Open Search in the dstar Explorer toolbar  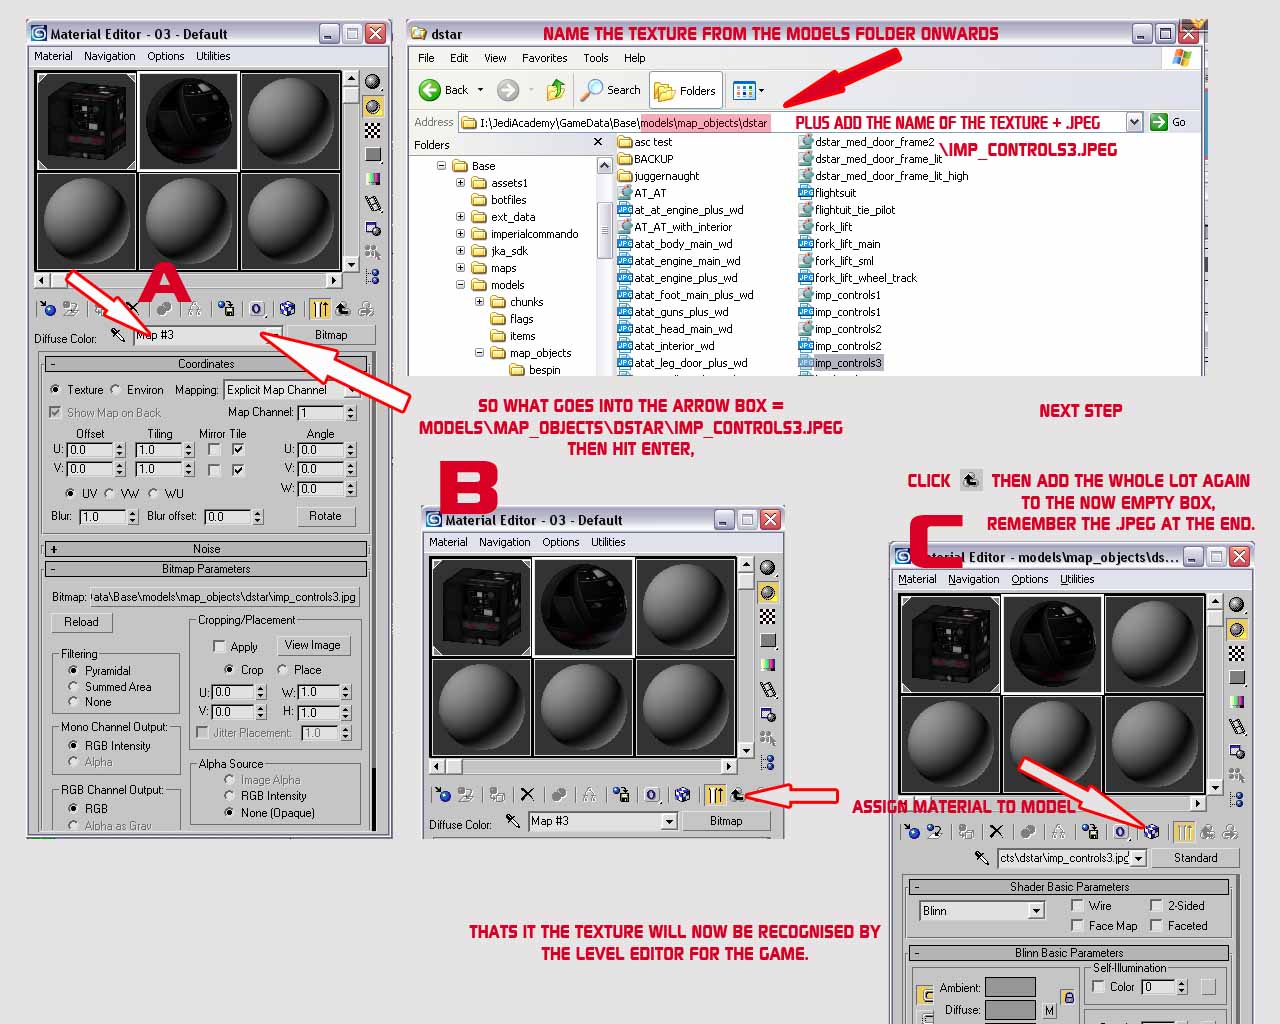611,90
